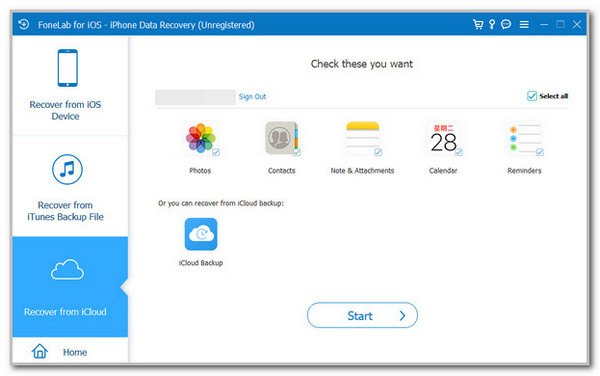
Task: Open the shopping cart purchase icon
Action: point(478,24)
